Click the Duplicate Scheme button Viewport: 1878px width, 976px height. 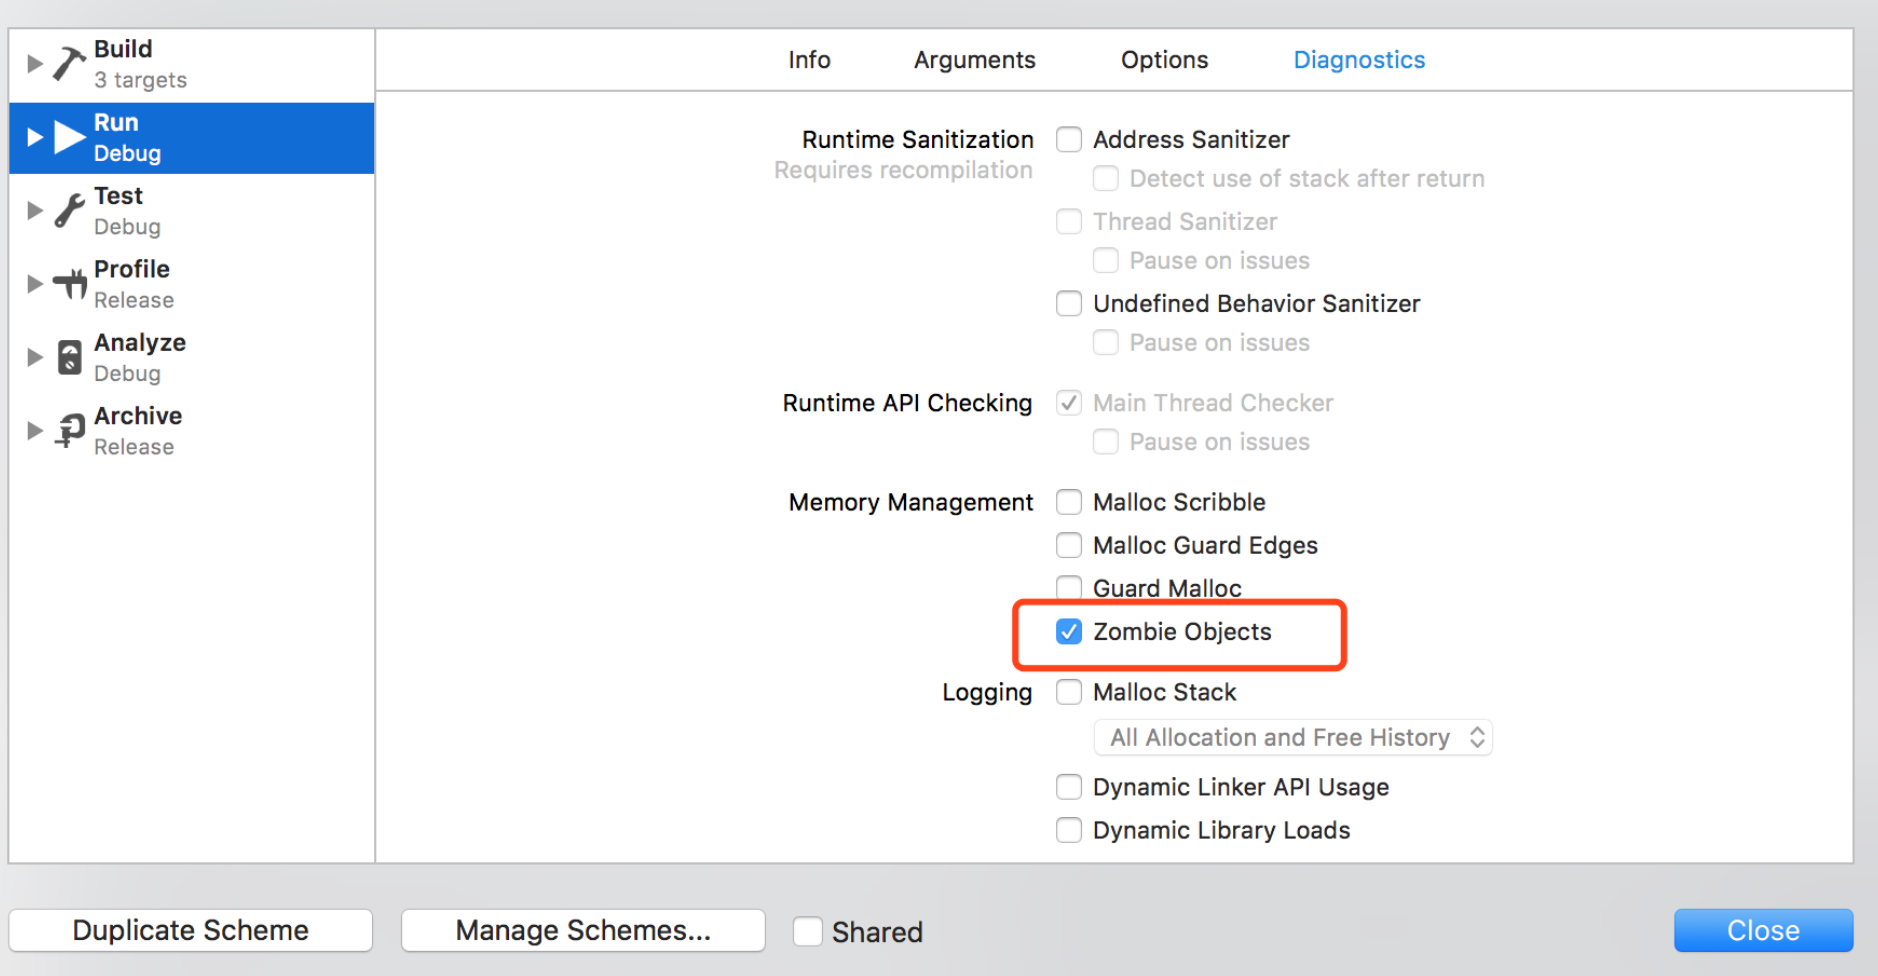(x=190, y=930)
